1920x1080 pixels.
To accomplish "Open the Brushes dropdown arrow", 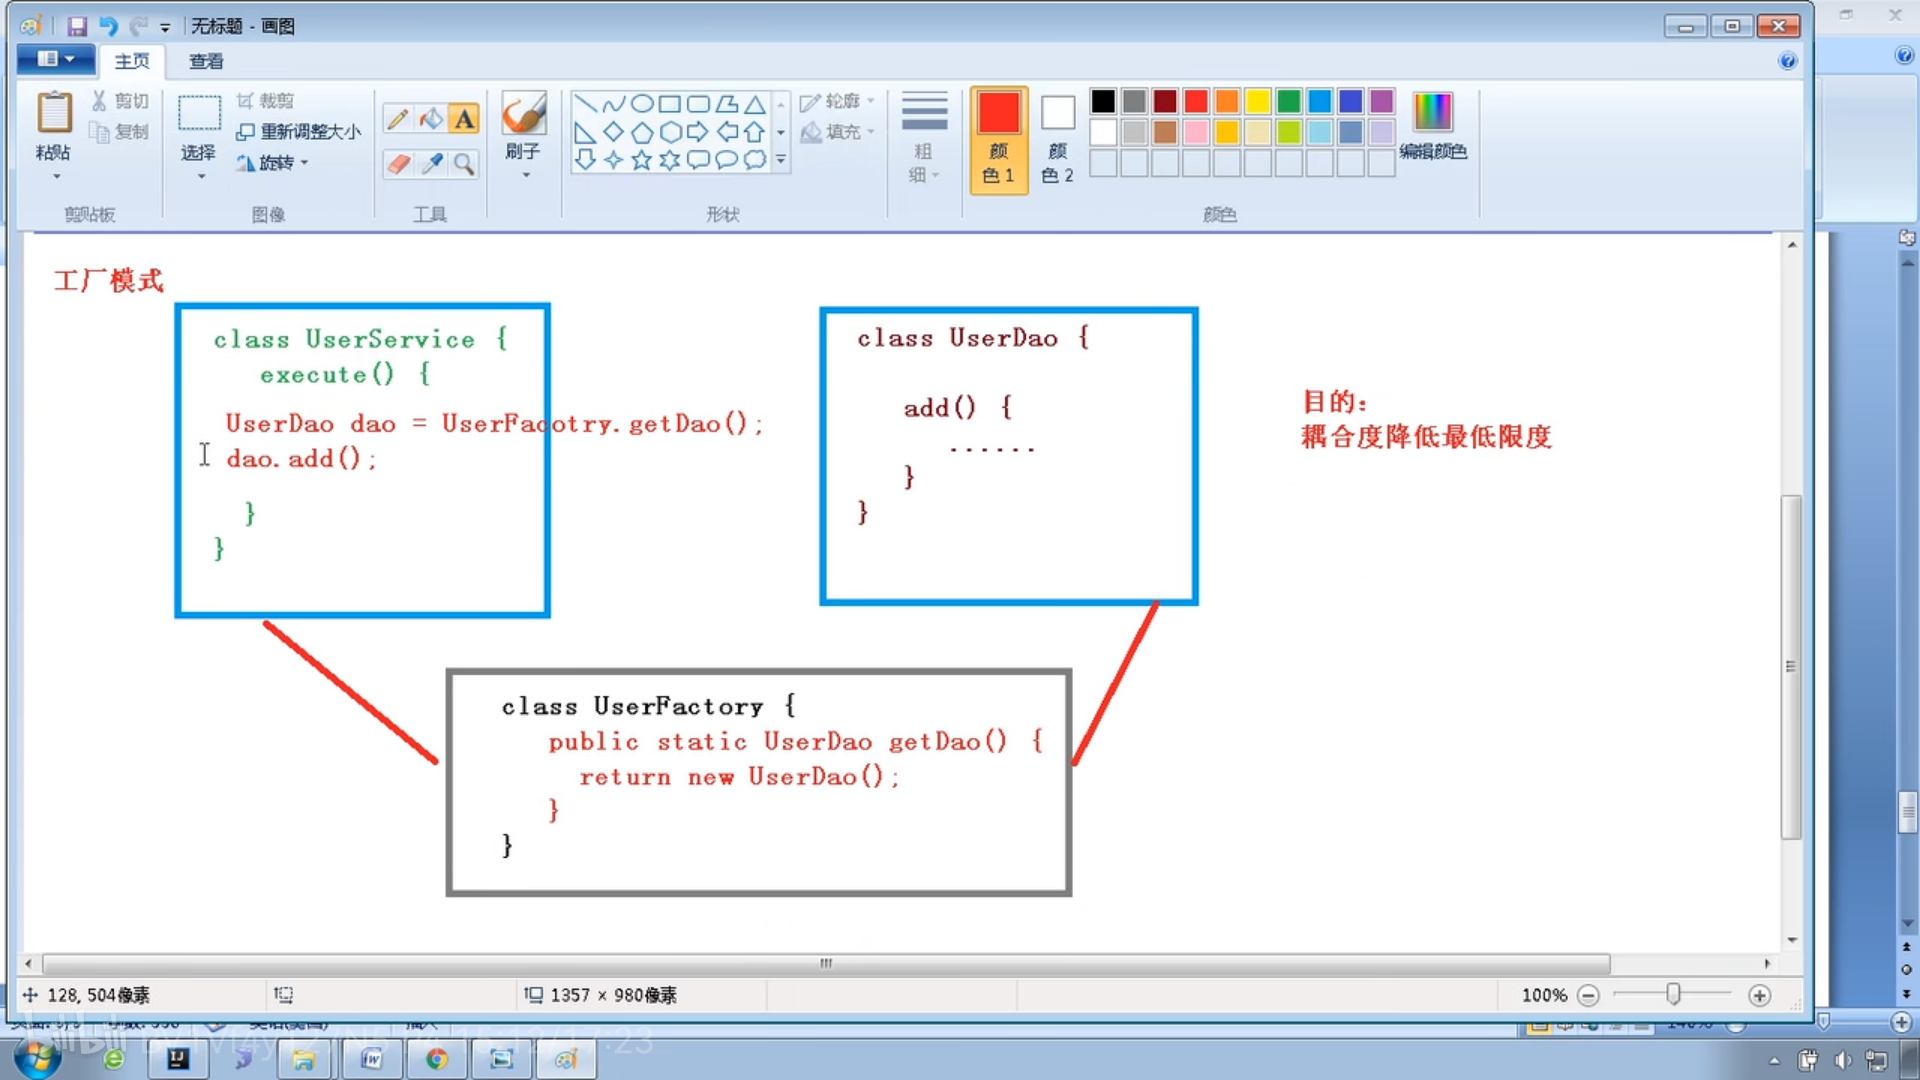I will click(524, 175).
